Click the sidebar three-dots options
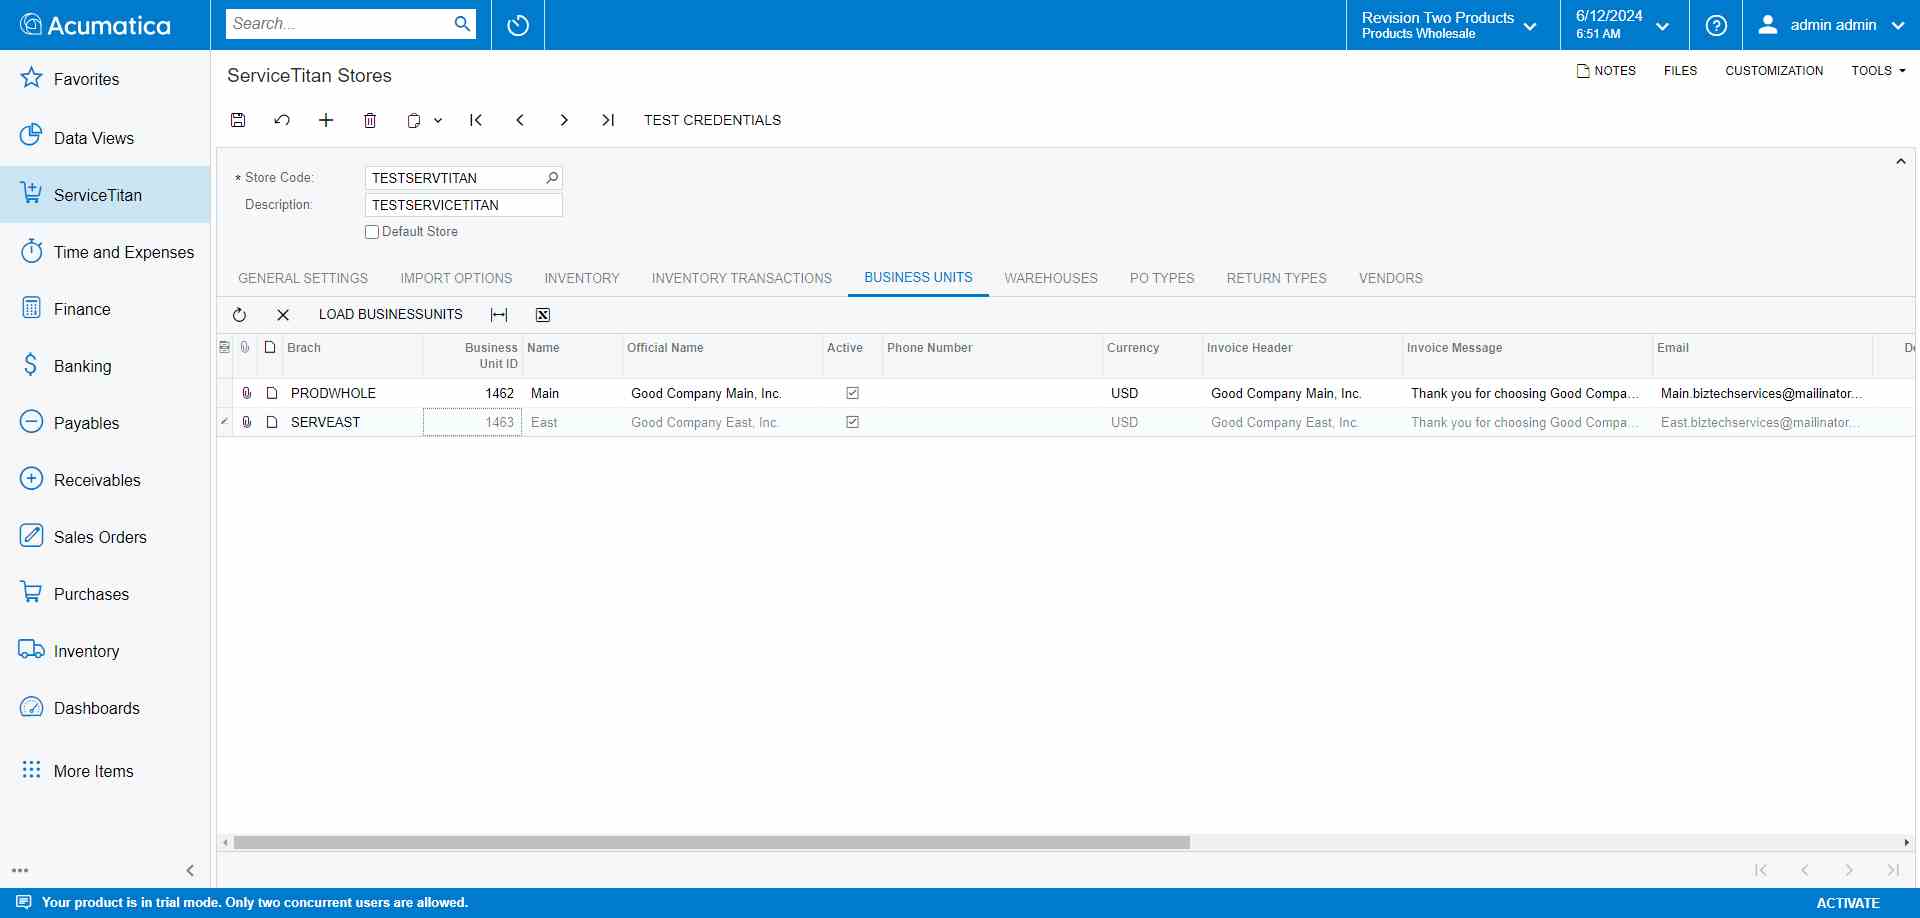The image size is (1920, 918). click(x=20, y=871)
